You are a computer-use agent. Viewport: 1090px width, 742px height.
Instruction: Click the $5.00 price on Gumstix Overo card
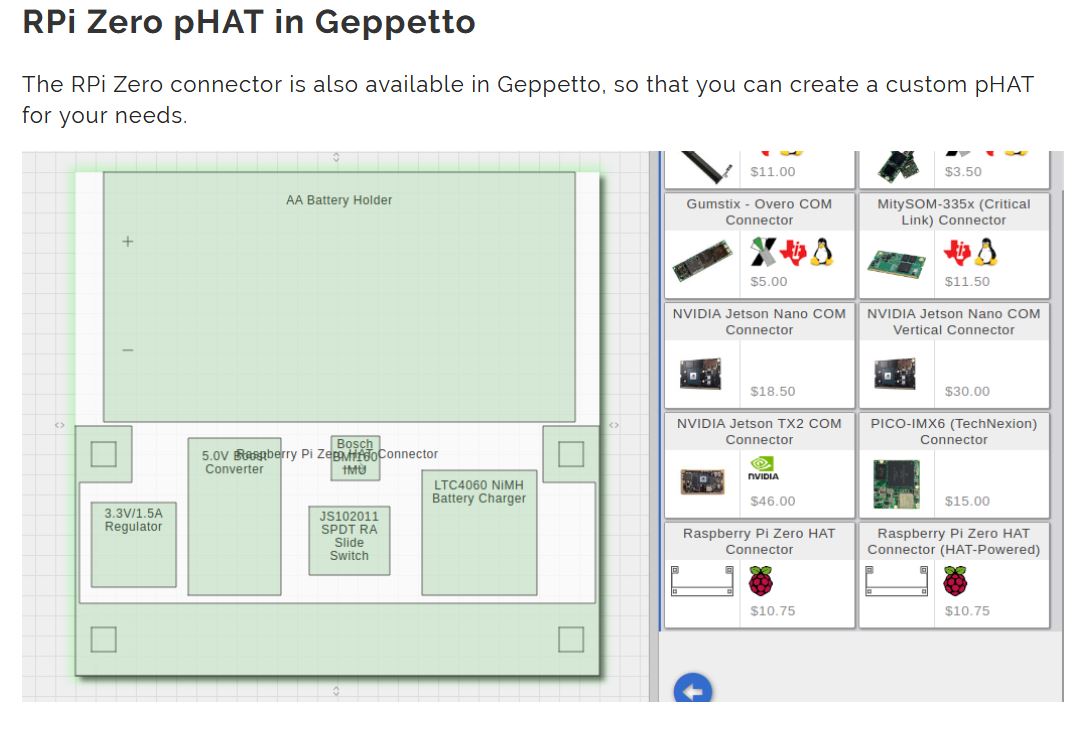(x=769, y=282)
